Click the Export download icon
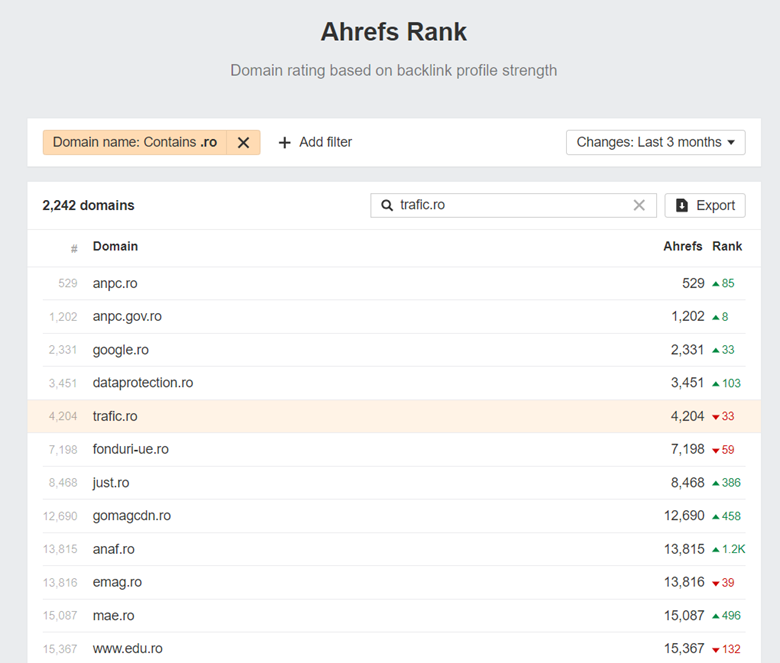The width and height of the screenshot is (780, 663). 682,205
